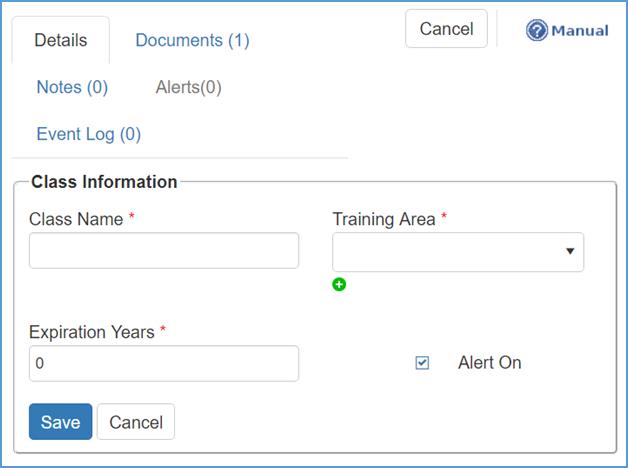The height and width of the screenshot is (468, 628).
Task: Click the Training Area field label
Action: coord(384,219)
